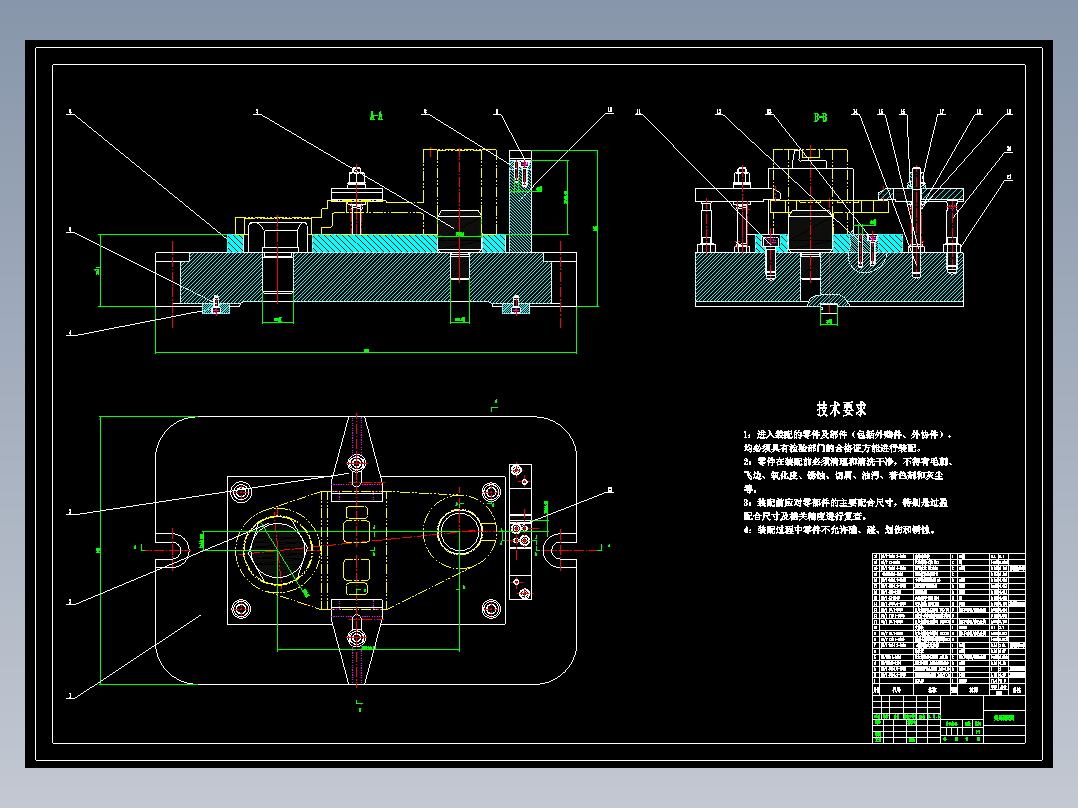Select the 技术要求 heading text
The width and height of the screenshot is (1078, 808).
click(842, 409)
